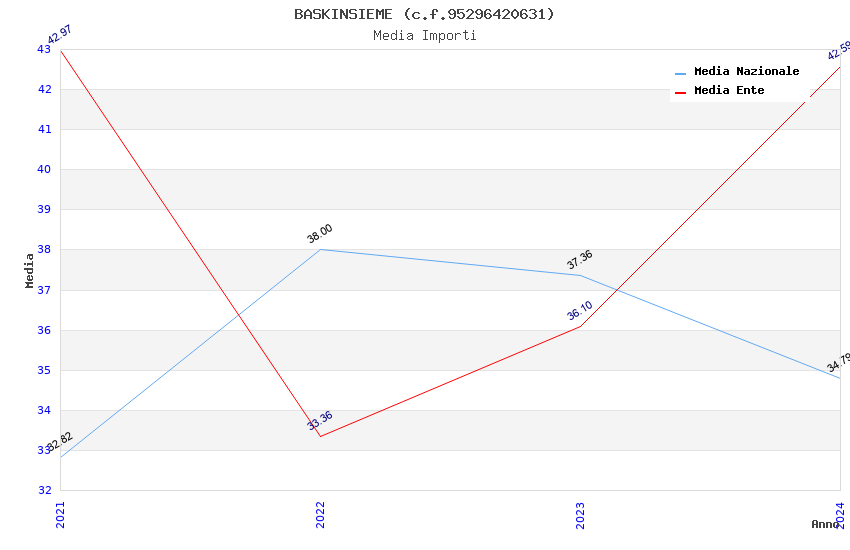850x550 pixels.
Task: Click the 32.82 data point label
Action: click(x=59, y=443)
